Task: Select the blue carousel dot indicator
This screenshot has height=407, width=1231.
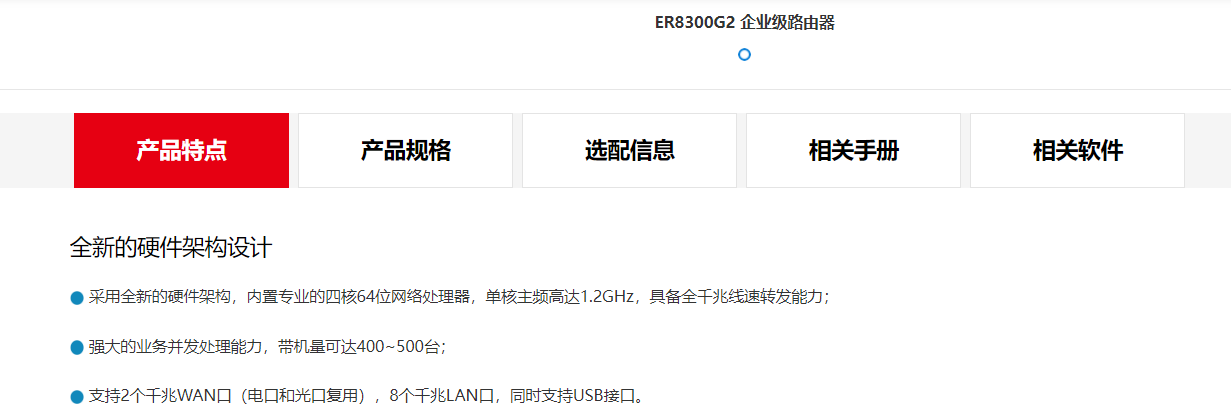Action: click(x=744, y=55)
